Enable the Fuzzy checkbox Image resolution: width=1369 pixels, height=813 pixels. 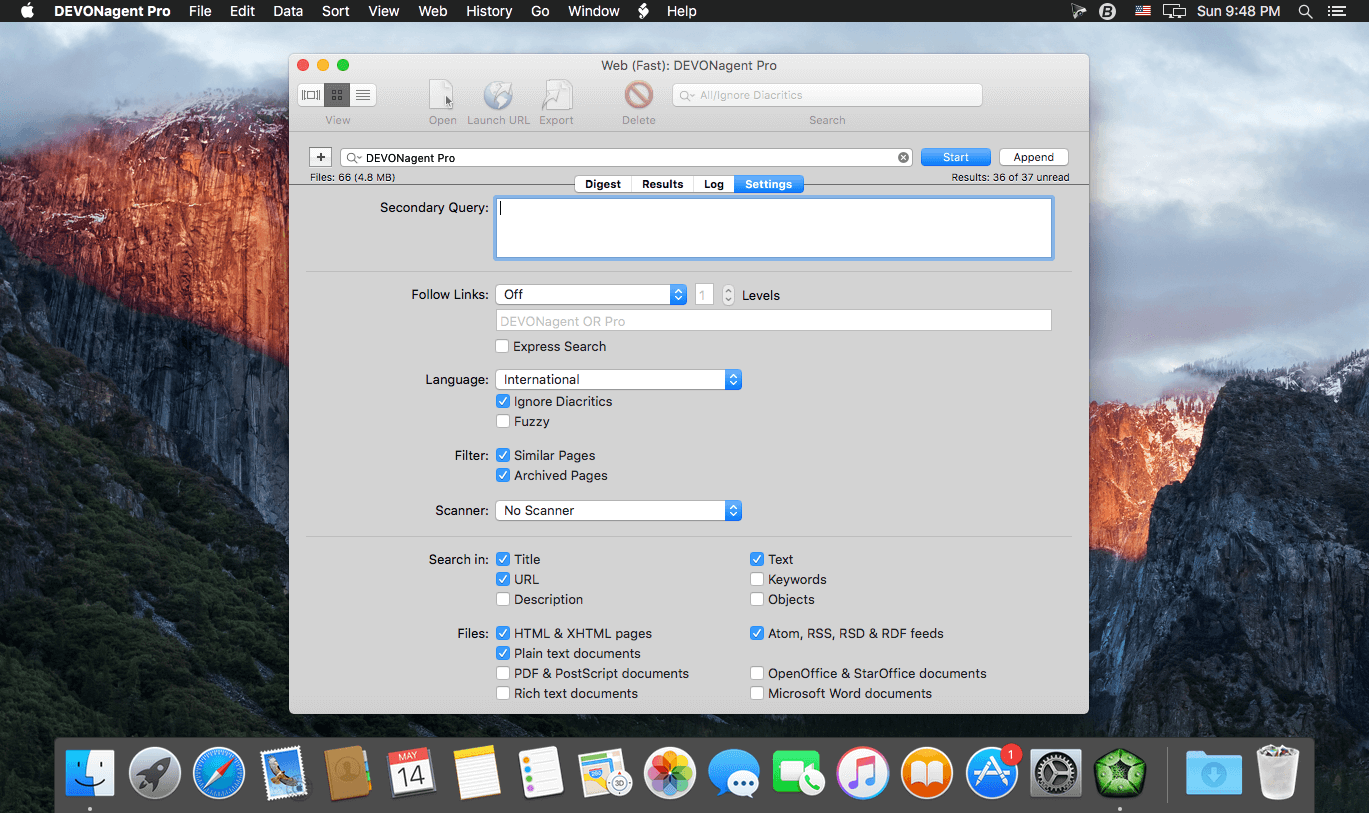(503, 422)
